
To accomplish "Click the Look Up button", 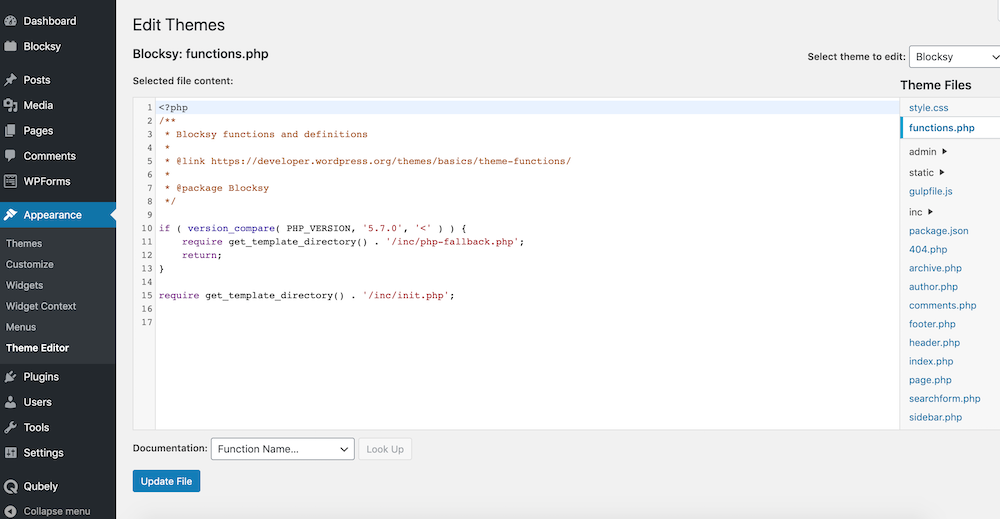I will click(x=385, y=449).
